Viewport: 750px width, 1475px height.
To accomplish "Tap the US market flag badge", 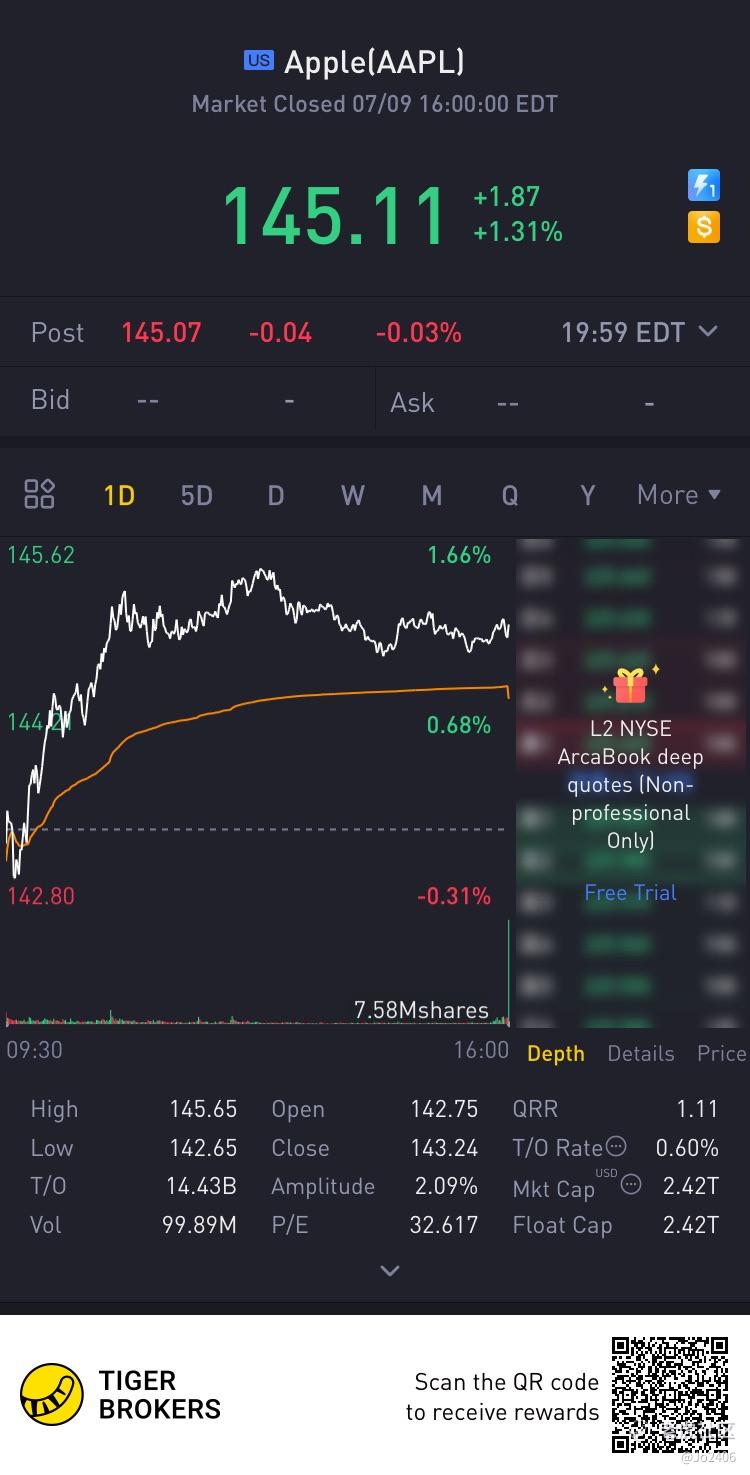I will click(x=259, y=61).
